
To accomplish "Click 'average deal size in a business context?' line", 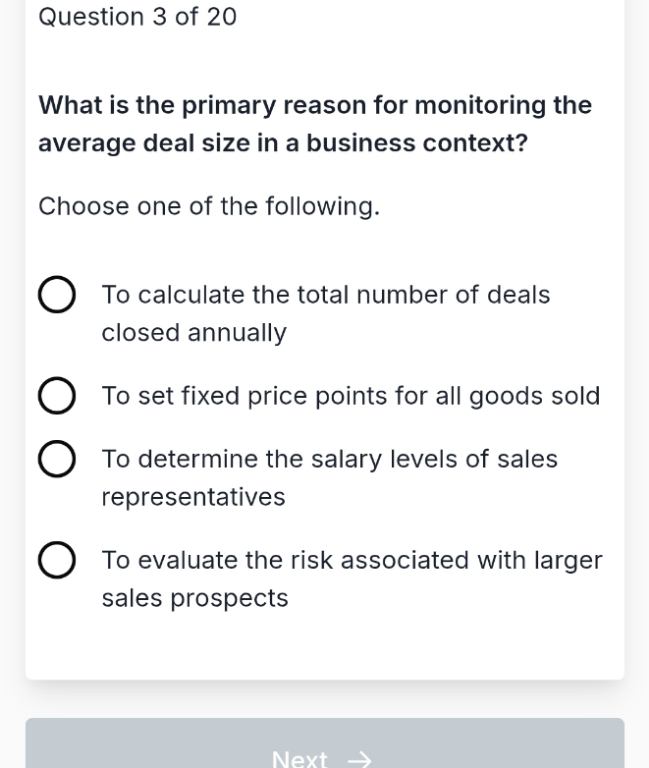I will (283, 144).
